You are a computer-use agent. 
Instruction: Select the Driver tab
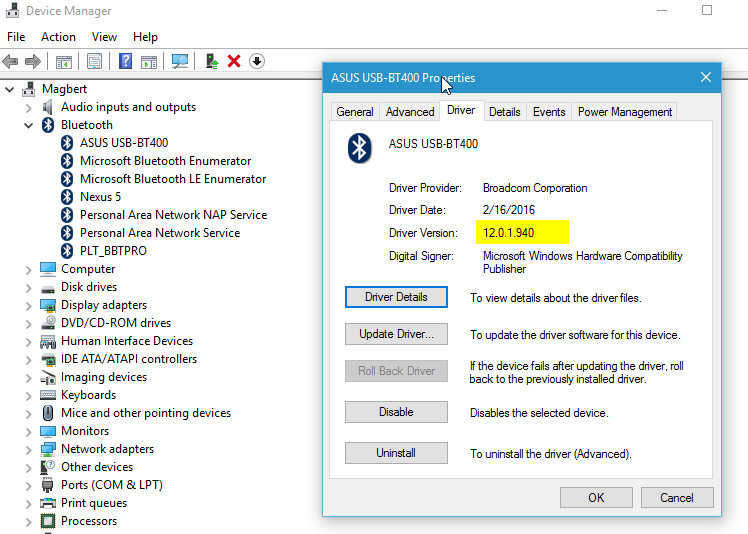[x=461, y=110]
